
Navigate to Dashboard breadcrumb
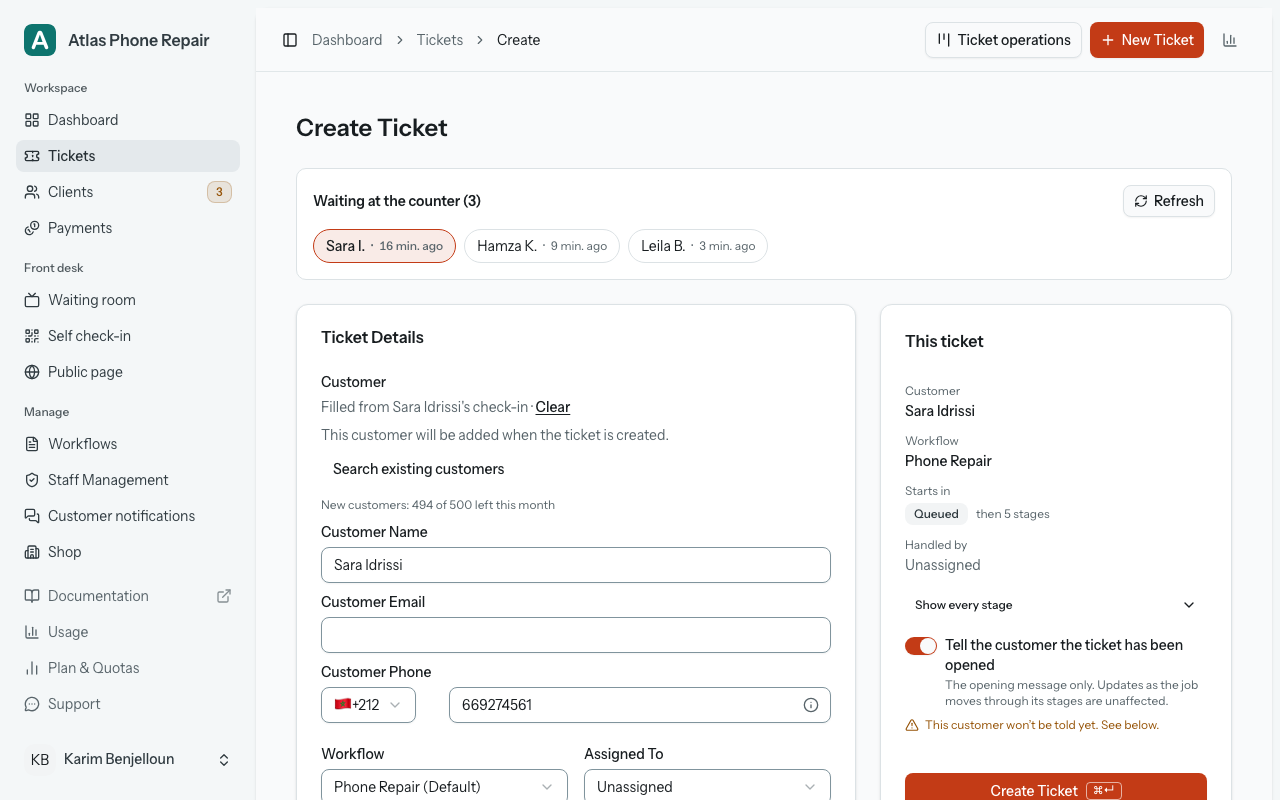pyautogui.click(x=347, y=40)
